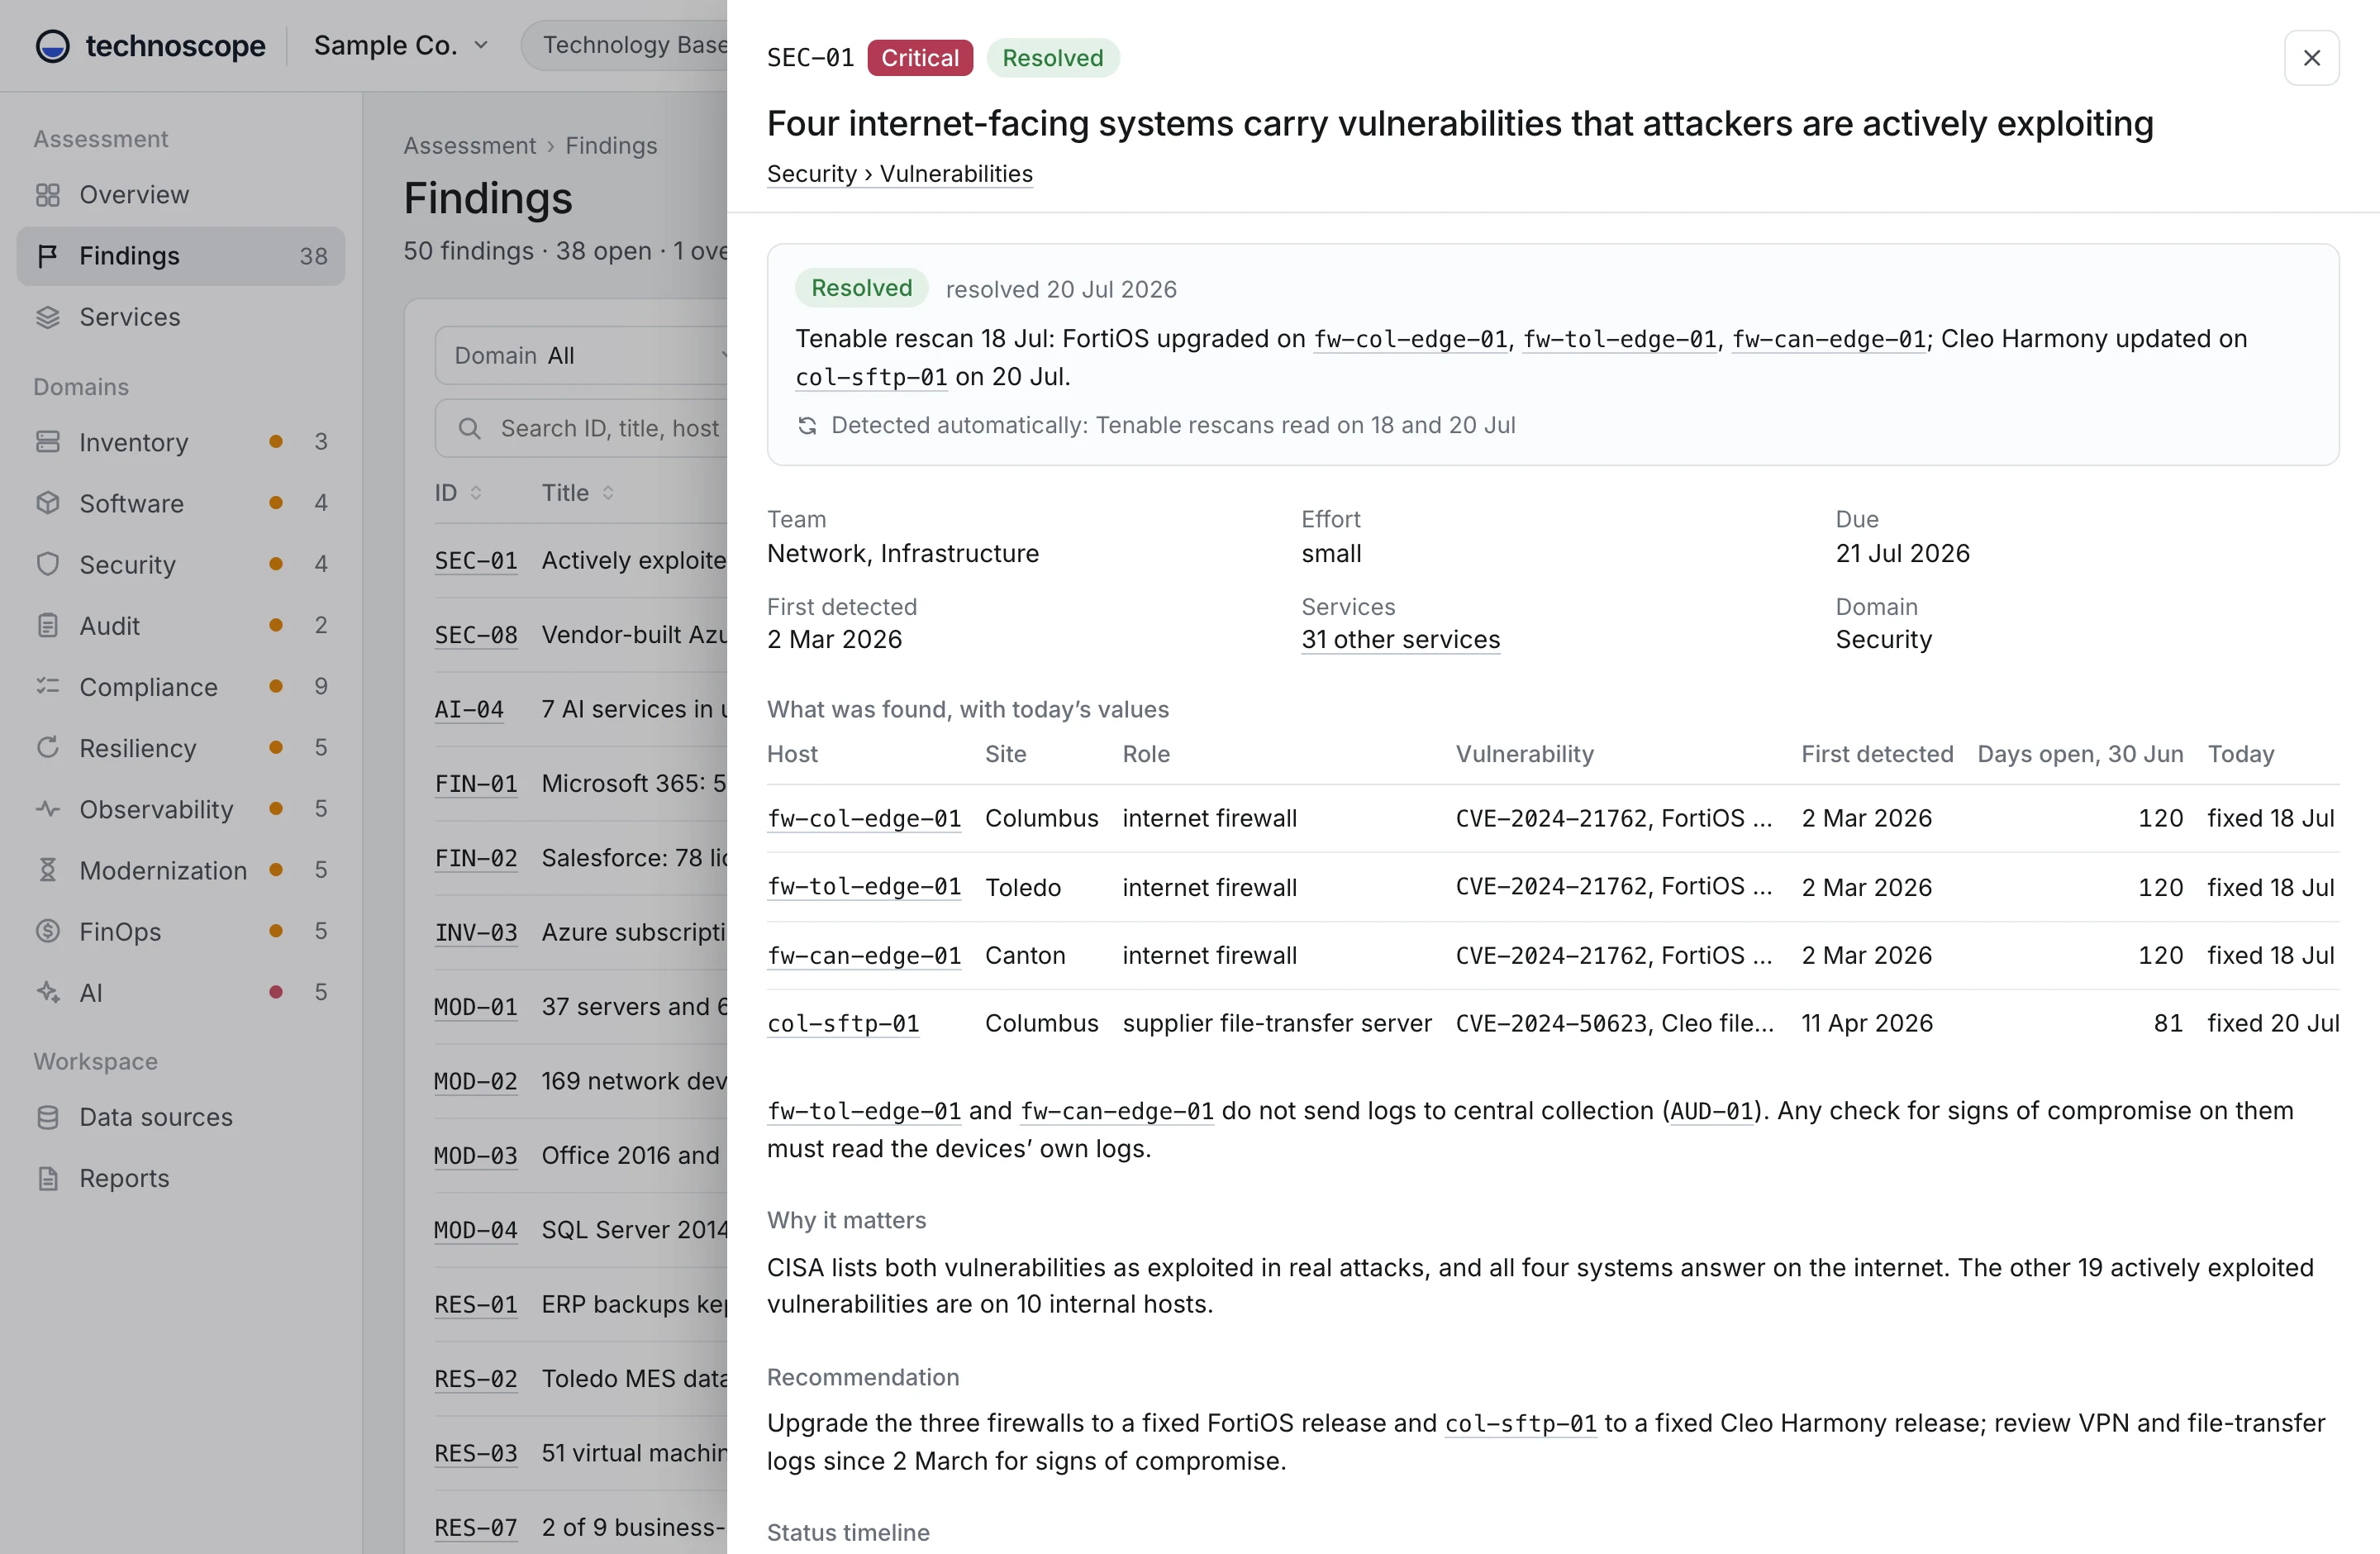The width and height of the screenshot is (2380, 1554).
Task: Click the Observability pulse icon
Action: pyautogui.click(x=48, y=809)
